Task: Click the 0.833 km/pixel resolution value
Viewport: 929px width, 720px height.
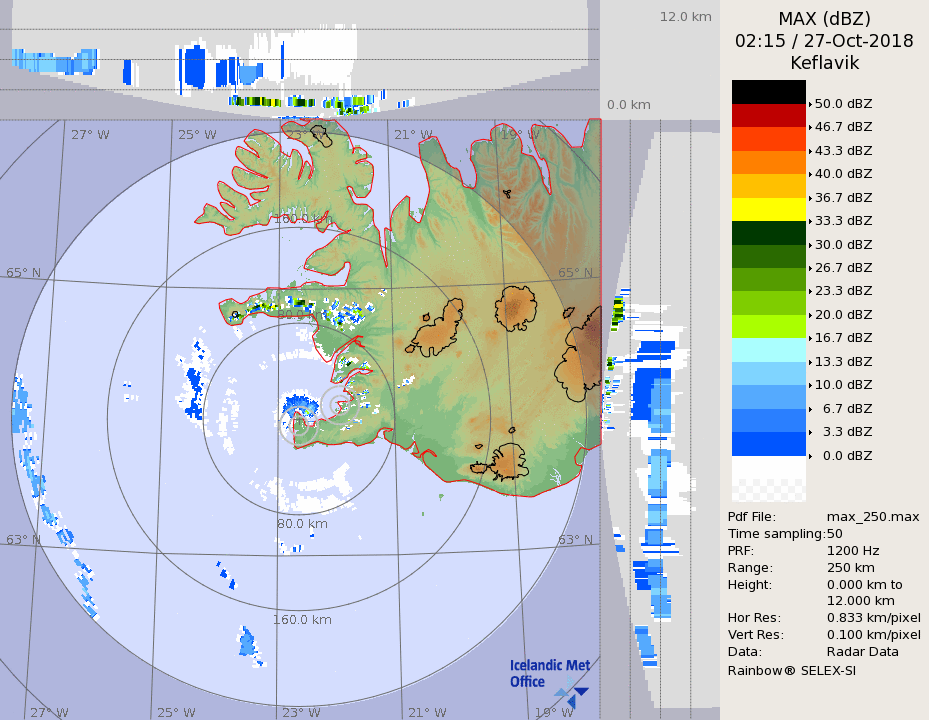Action: [x=873, y=618]
